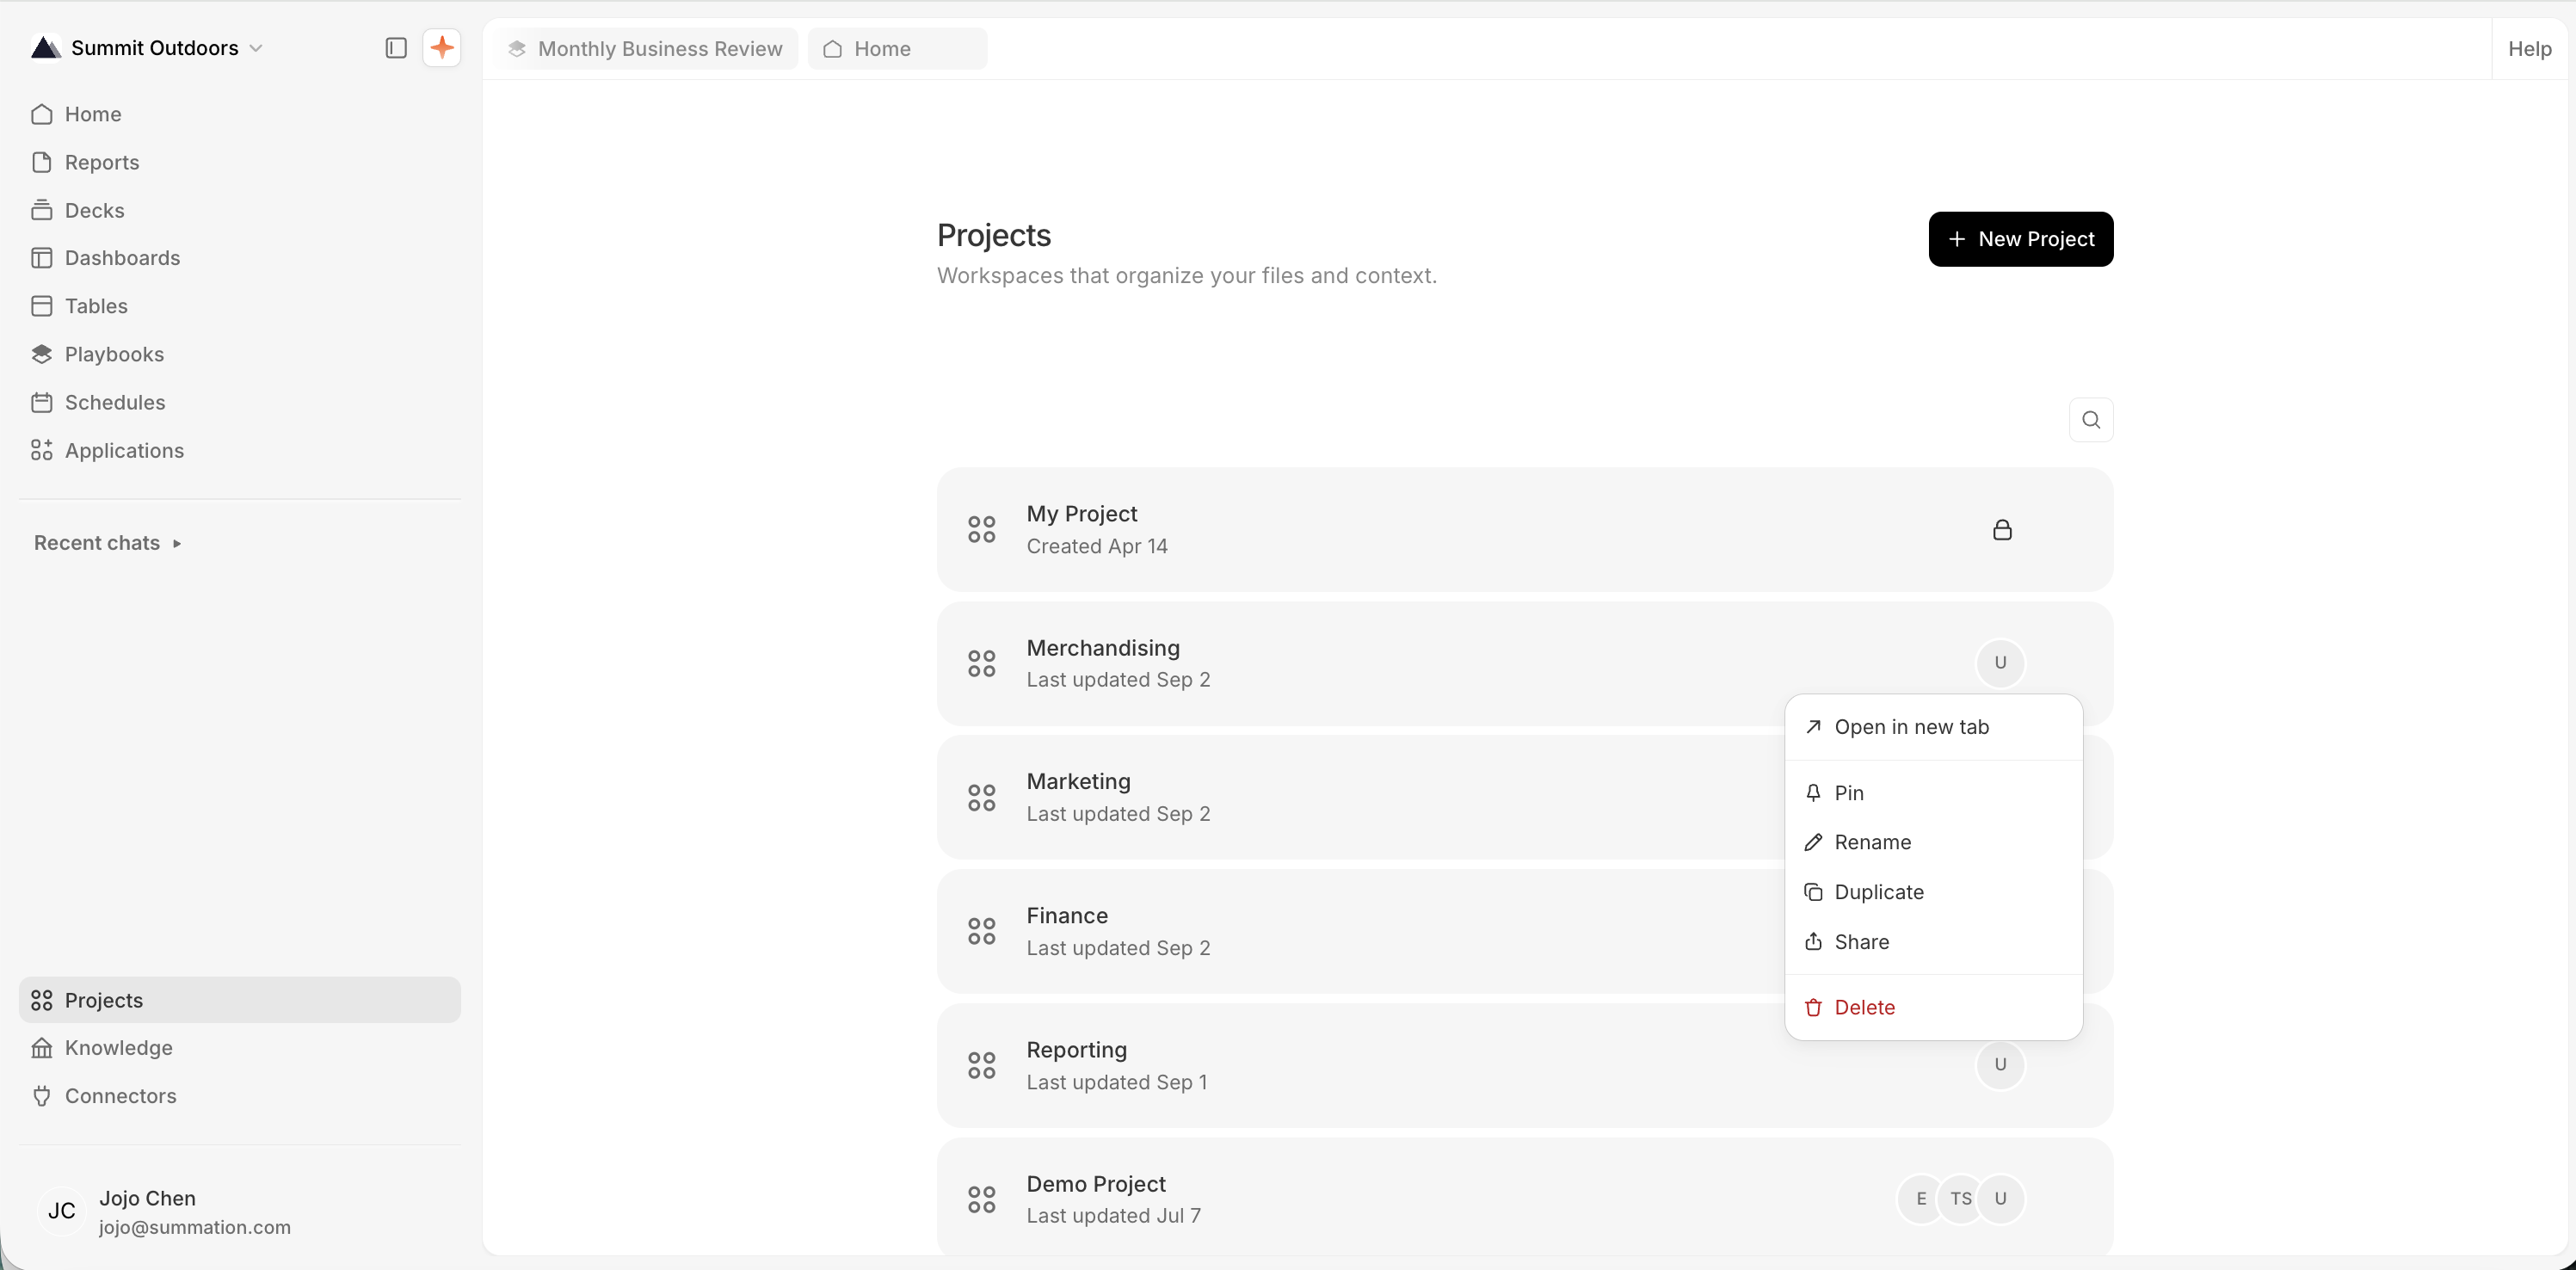
Task: Open Decks from the sidebar
Action: coord(240,210)
